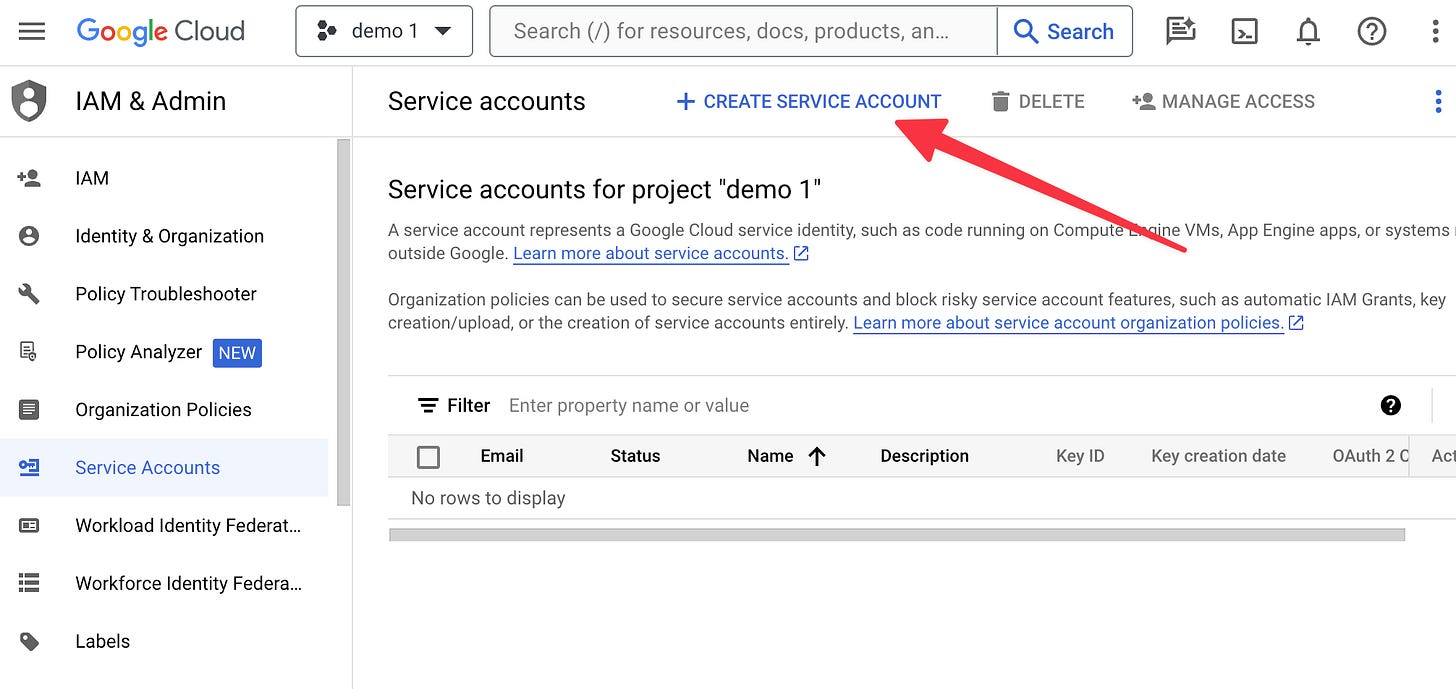1456x689 pixels.
Task: Open the demo 1 project selector
Action: [x=384, y=32]
